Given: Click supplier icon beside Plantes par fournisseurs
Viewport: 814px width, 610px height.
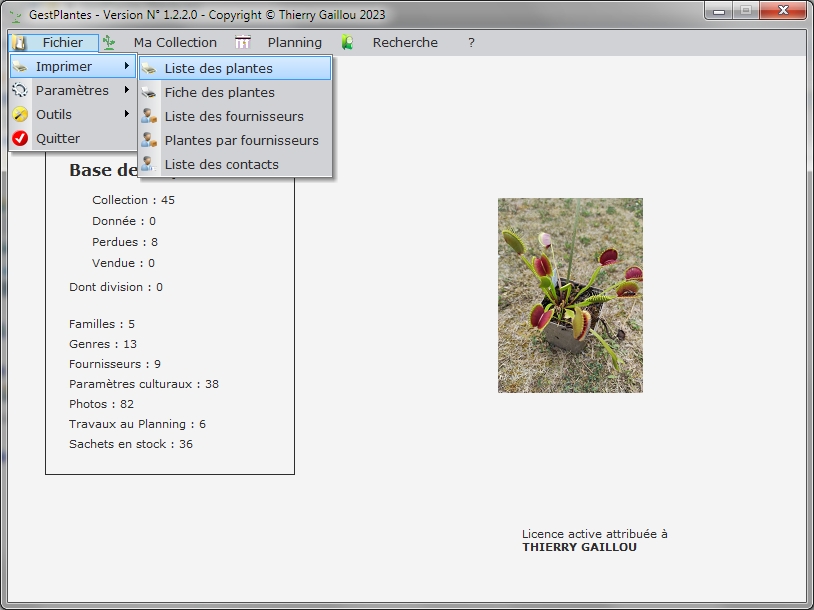Looking at the screenshot, I should (x=149, y=140).
